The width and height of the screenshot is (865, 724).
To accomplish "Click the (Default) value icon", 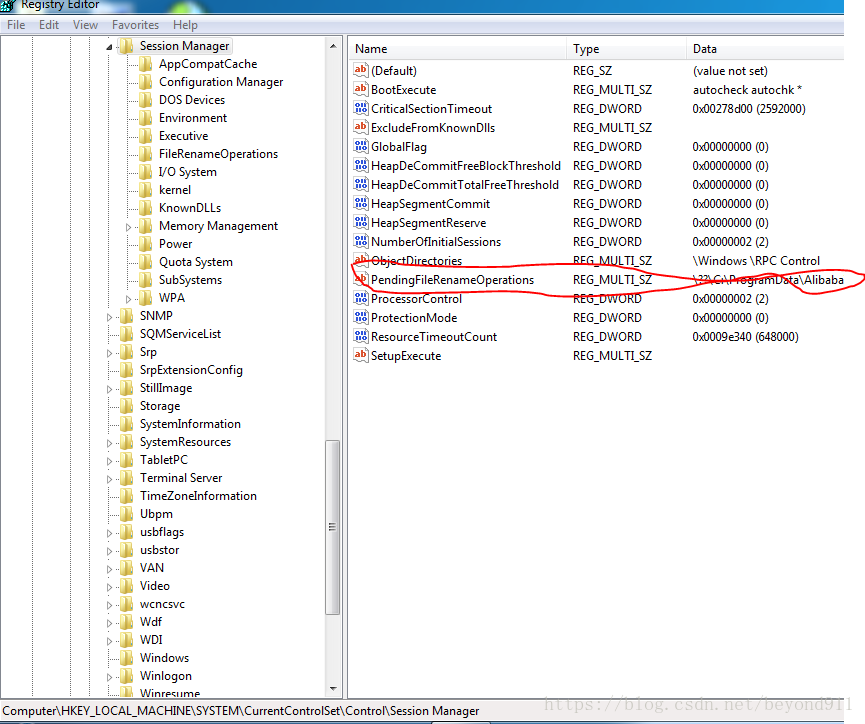I will point(361,70).
